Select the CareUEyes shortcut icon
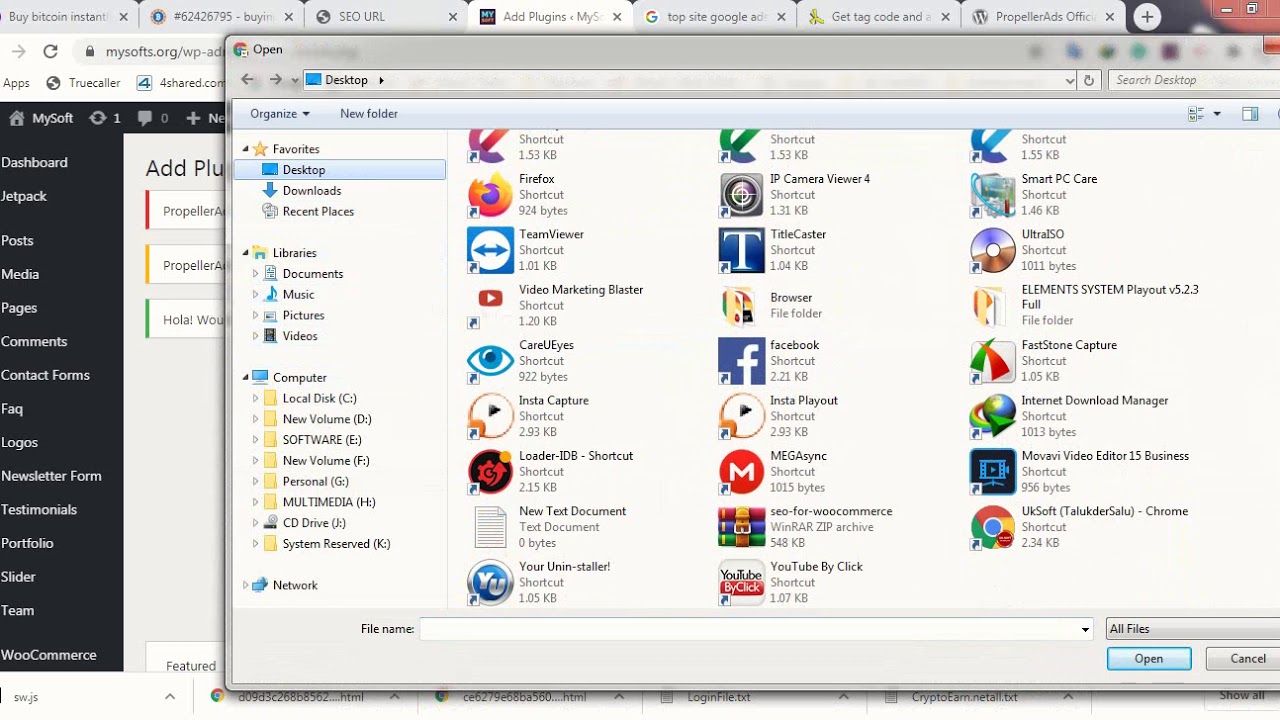 click(x=490, y=361)
